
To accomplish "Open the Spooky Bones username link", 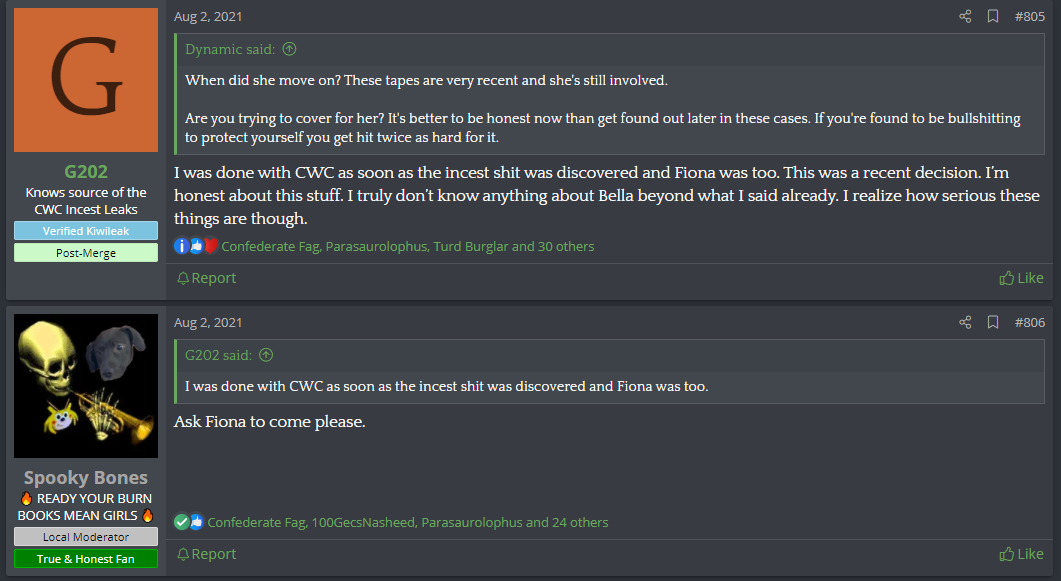I will 86,478.
